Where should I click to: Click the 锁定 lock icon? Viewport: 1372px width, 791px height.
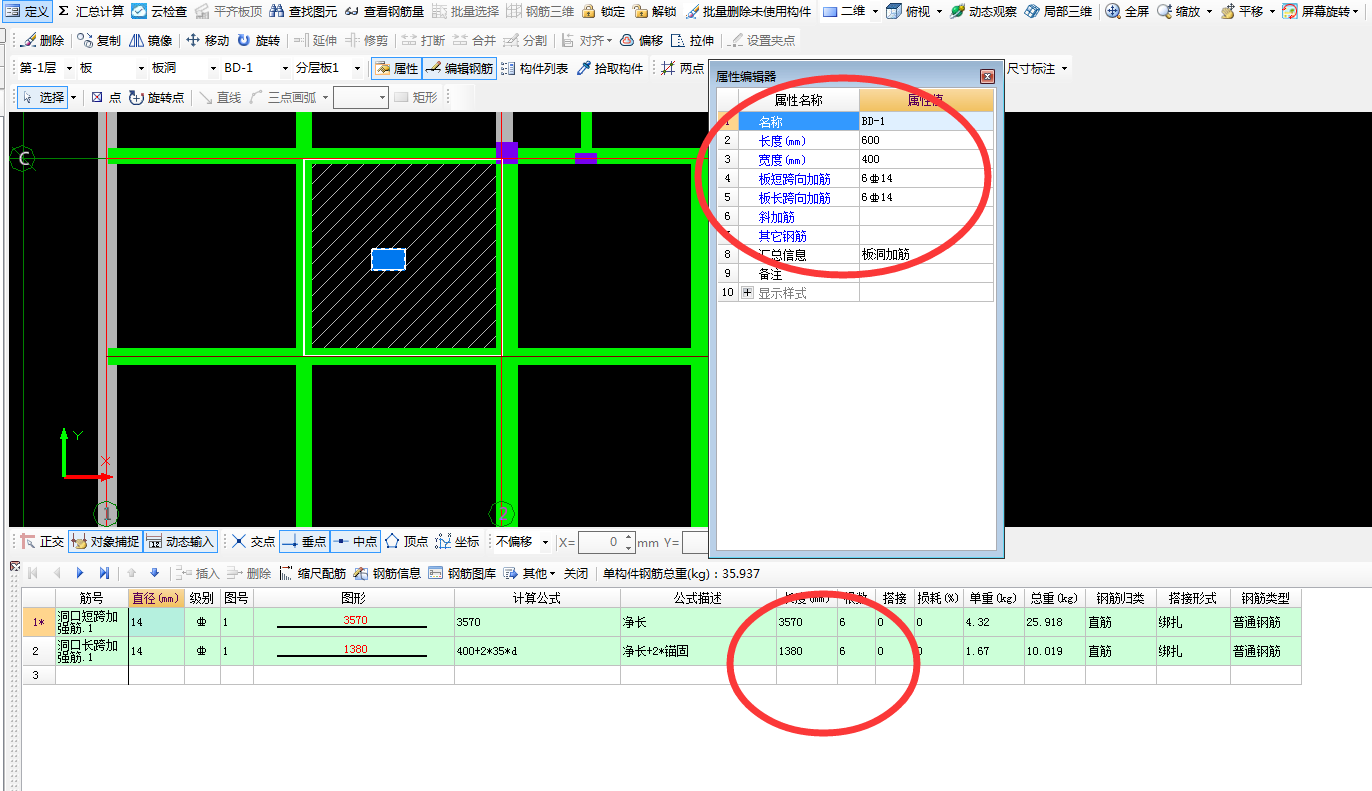pyautogui.click(x=603, y=11)
